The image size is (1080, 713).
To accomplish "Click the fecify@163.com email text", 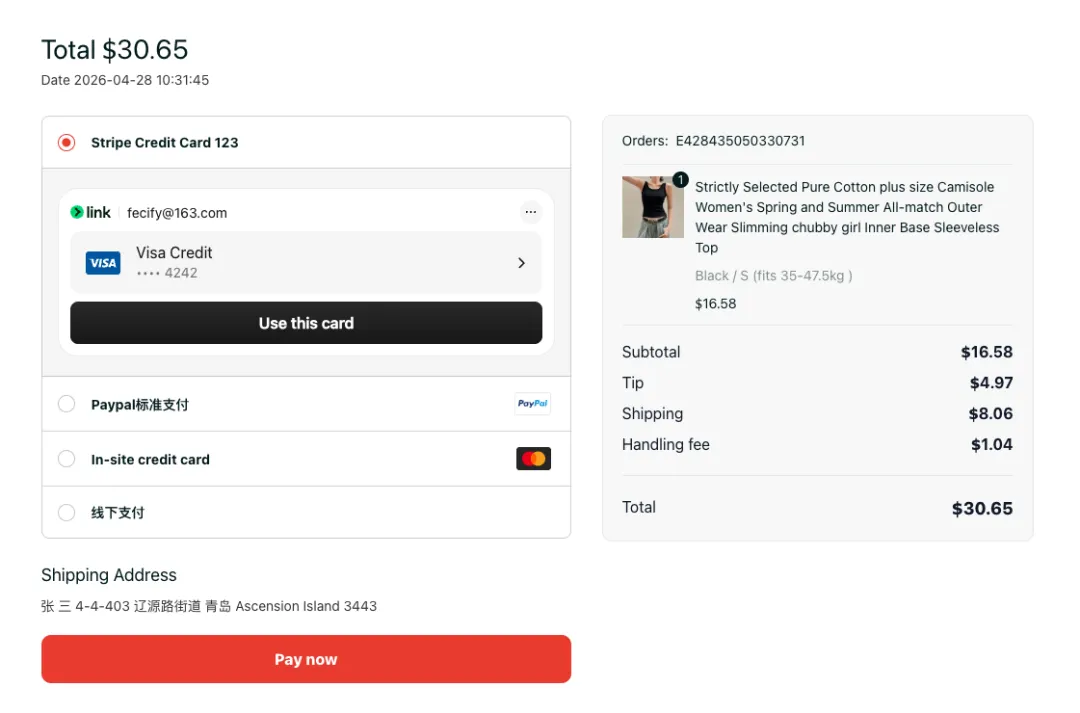I will 177,213.
